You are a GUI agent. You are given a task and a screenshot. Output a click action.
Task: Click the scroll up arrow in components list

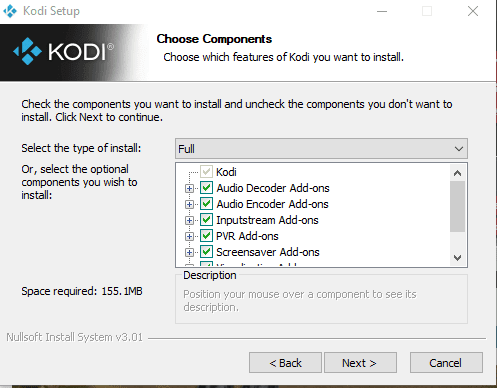click(x=457, y=173)
